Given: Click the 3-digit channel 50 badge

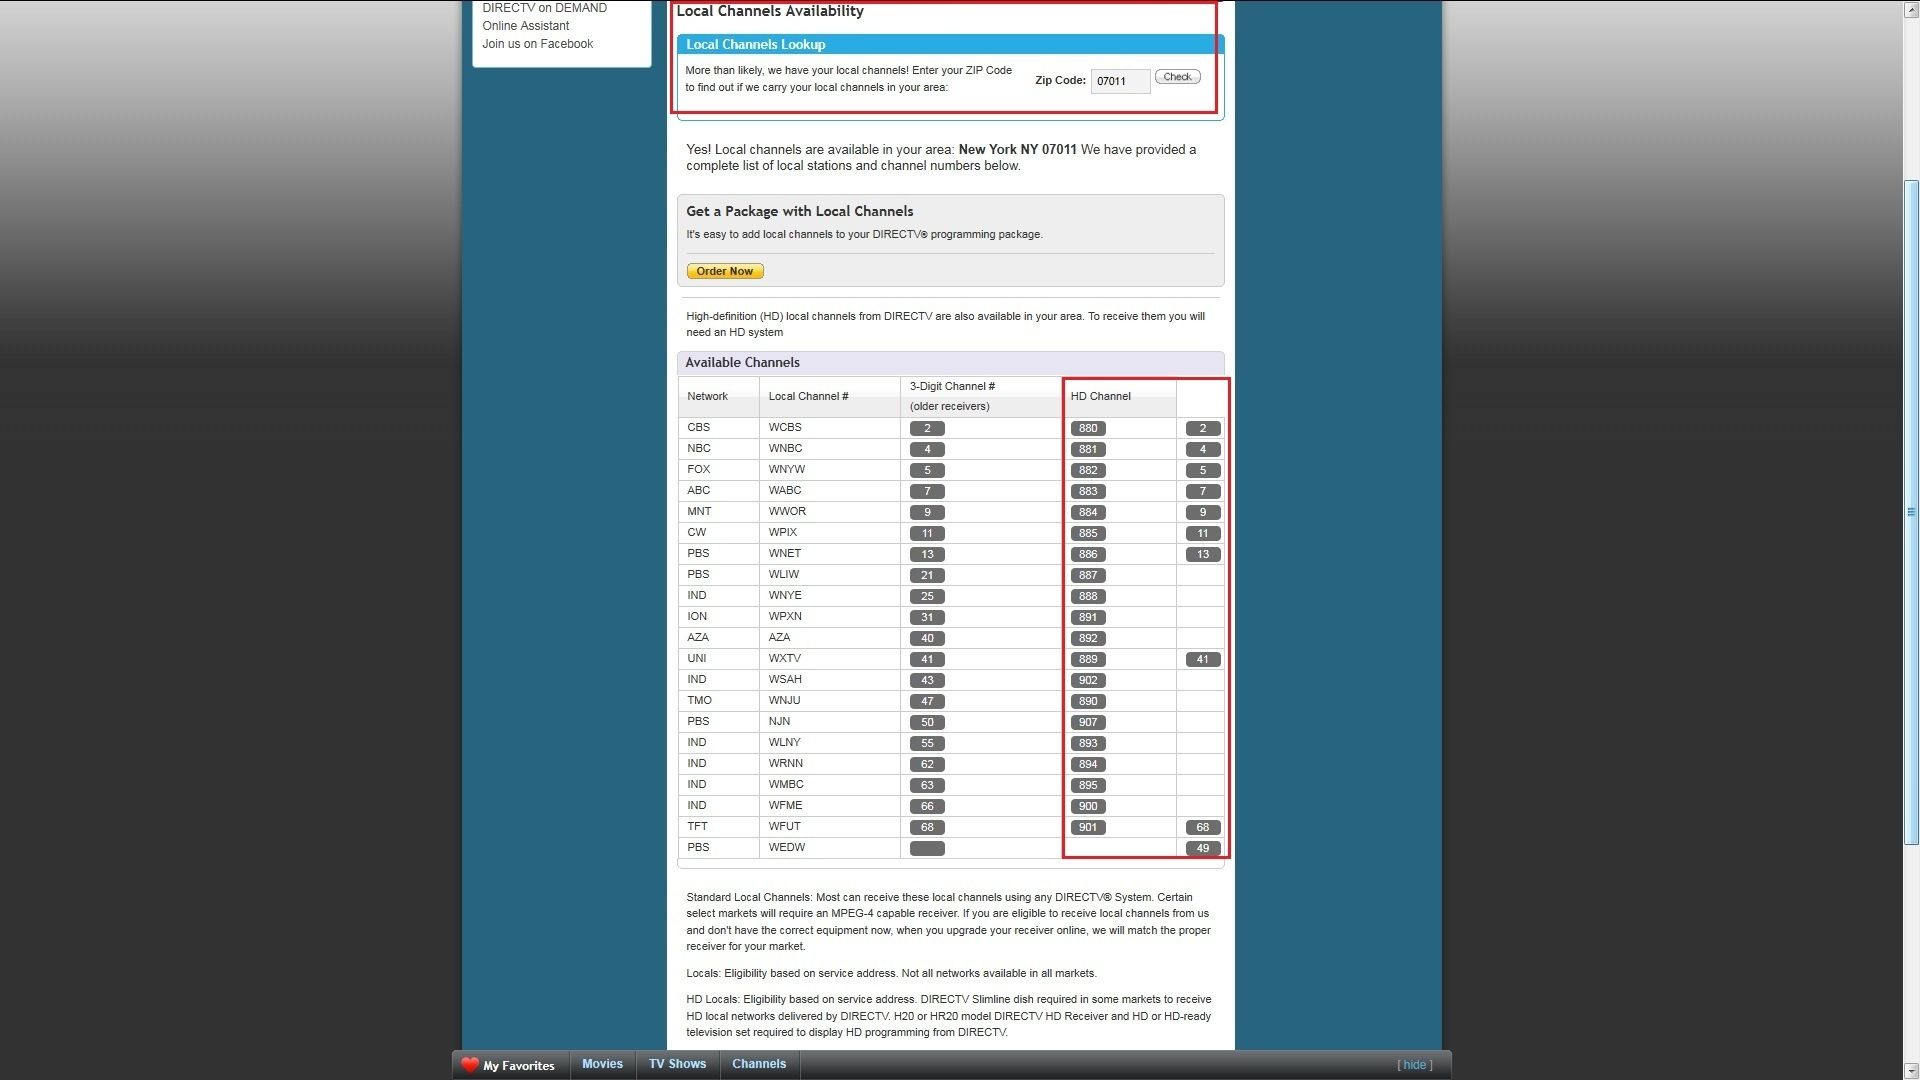Looking at the screenshot, I should (927, 722).
